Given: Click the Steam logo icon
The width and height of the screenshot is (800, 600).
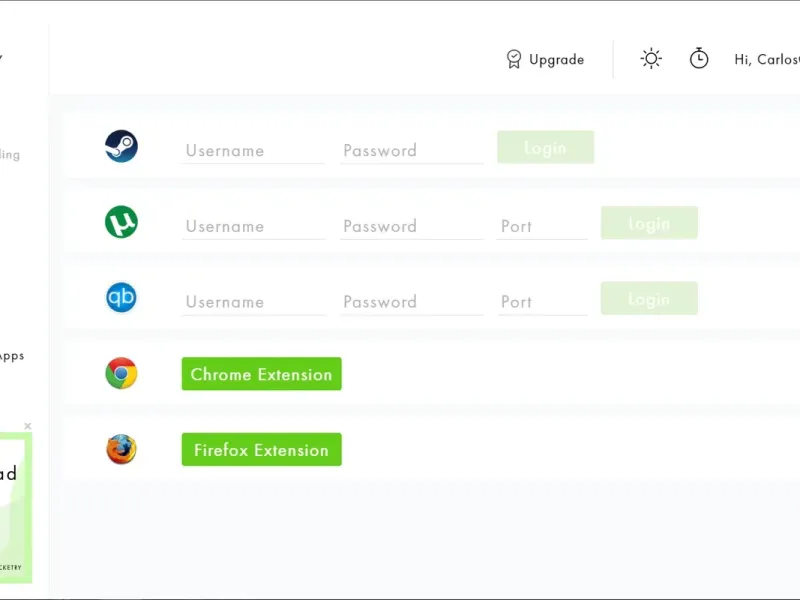Looking at the screenshot, I should (121, 147).
